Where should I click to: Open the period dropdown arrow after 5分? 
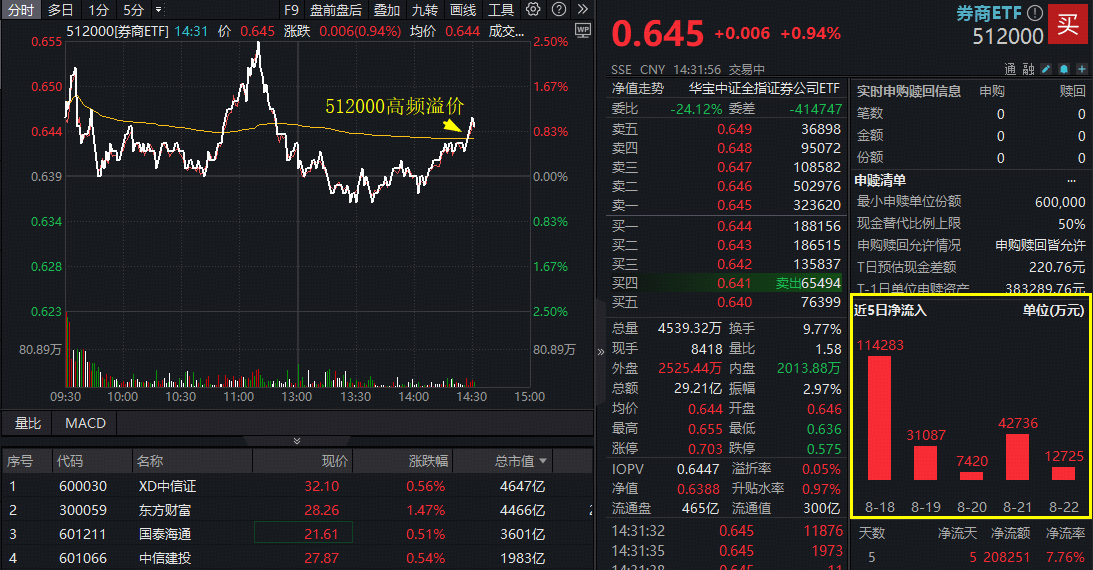point(158,10)
